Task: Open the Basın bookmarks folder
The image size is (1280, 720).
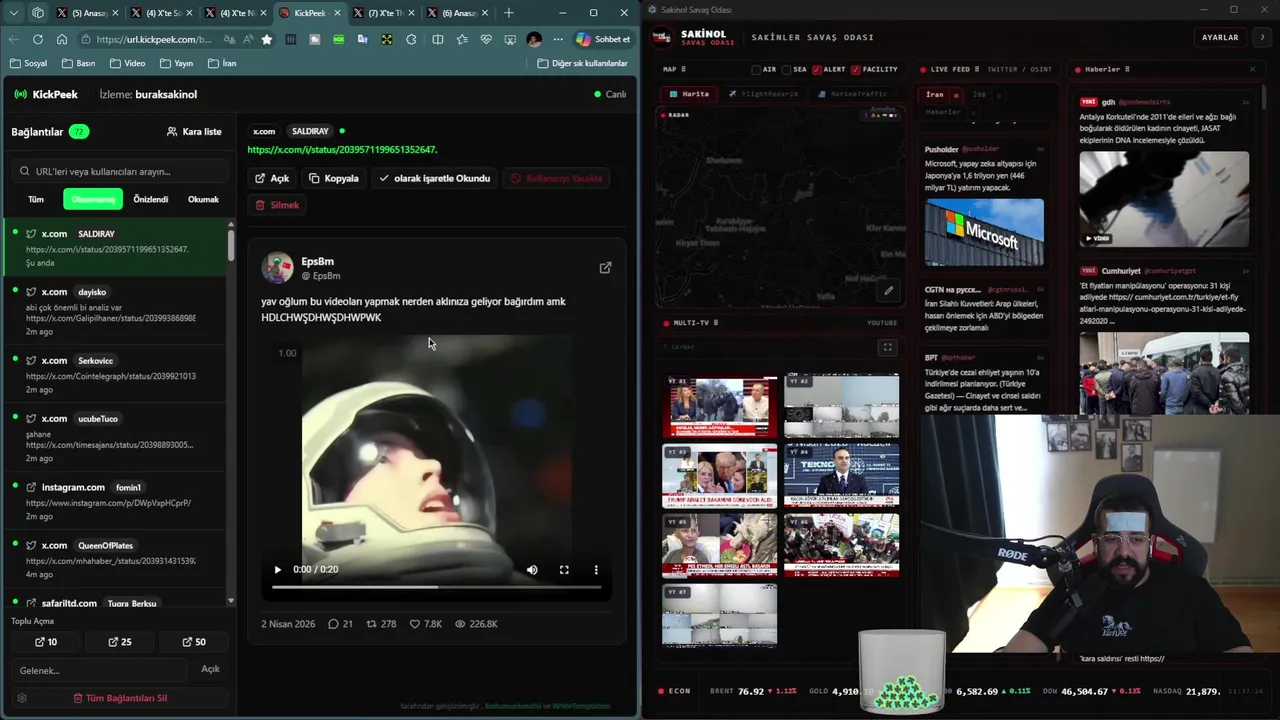Action: click(x=78, y=63)
